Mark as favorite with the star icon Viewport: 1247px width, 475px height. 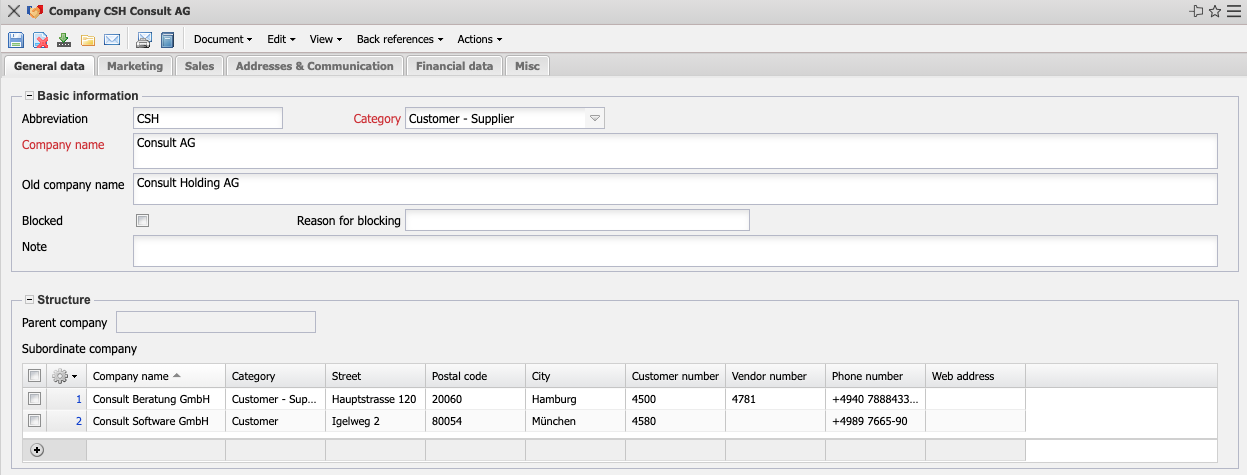[1215, 11]
